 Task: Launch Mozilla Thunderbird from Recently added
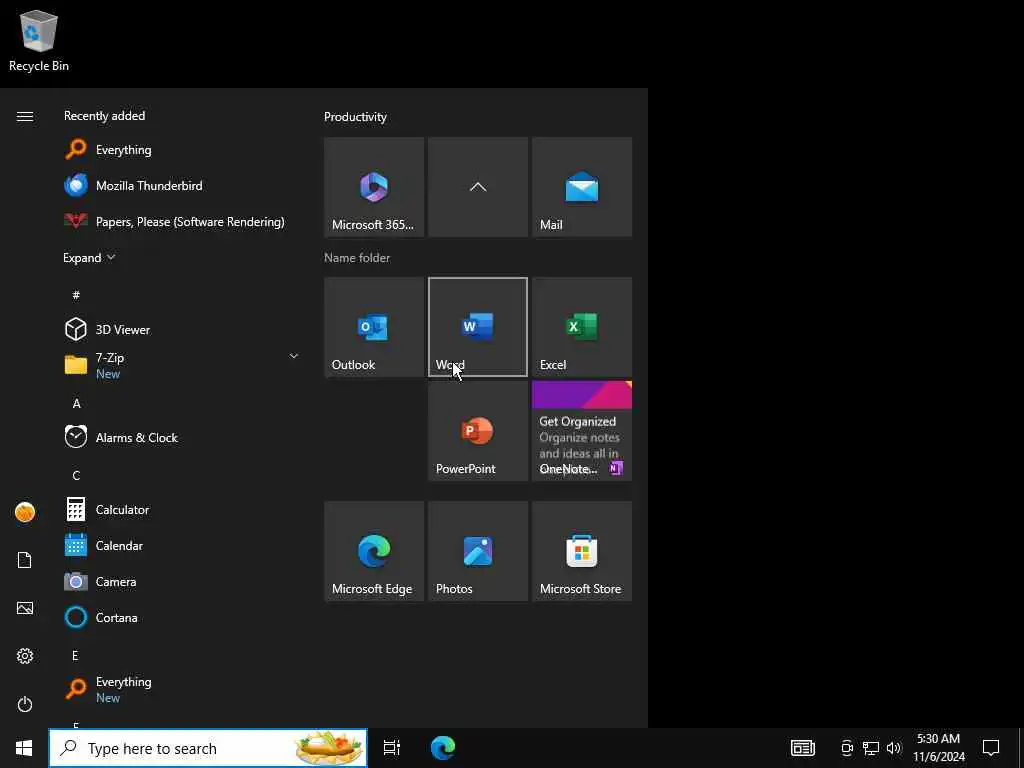pos(181,185)
